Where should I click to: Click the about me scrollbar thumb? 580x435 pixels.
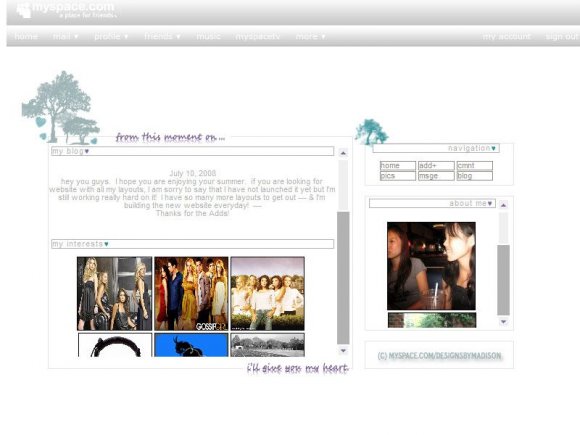[503, 280]
